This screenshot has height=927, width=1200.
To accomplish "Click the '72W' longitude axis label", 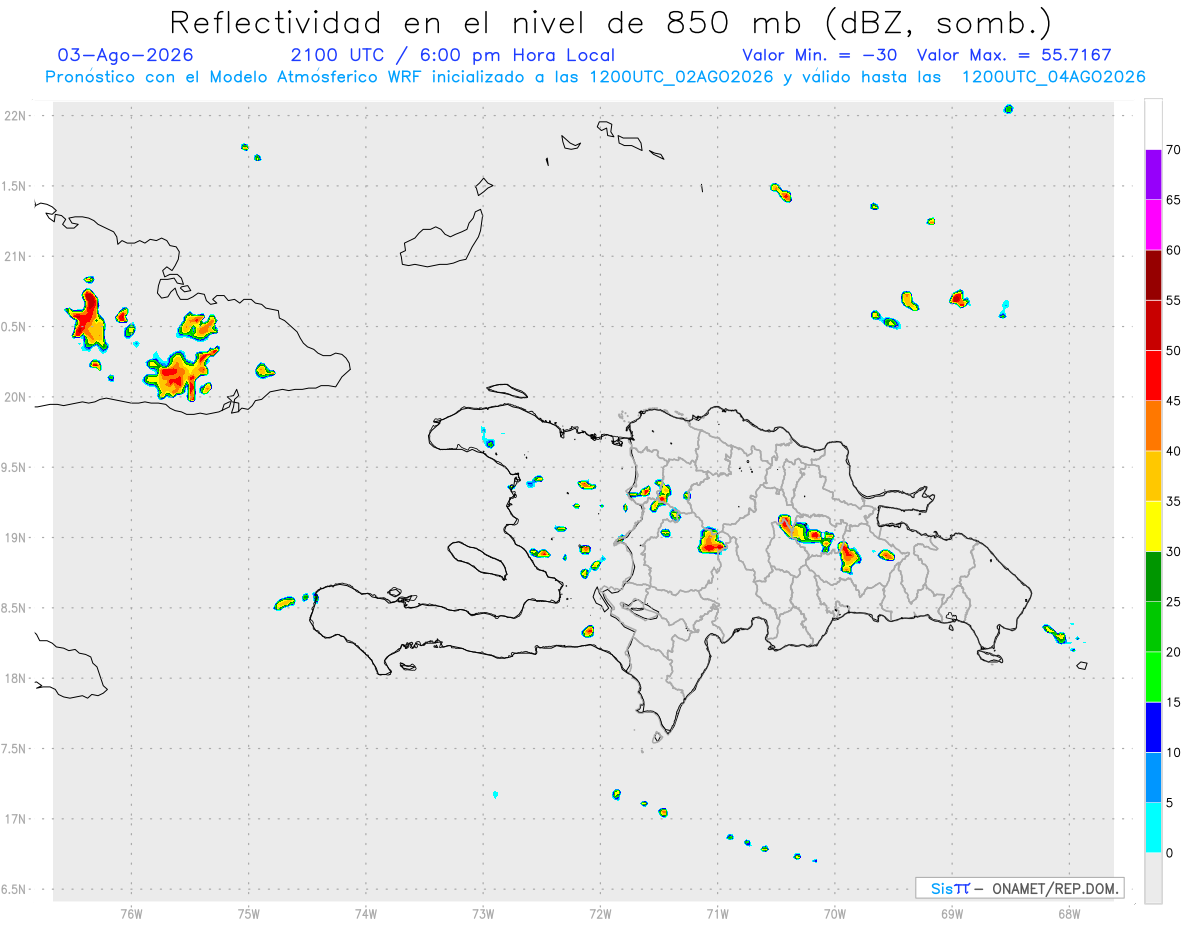I will [600, 913].
